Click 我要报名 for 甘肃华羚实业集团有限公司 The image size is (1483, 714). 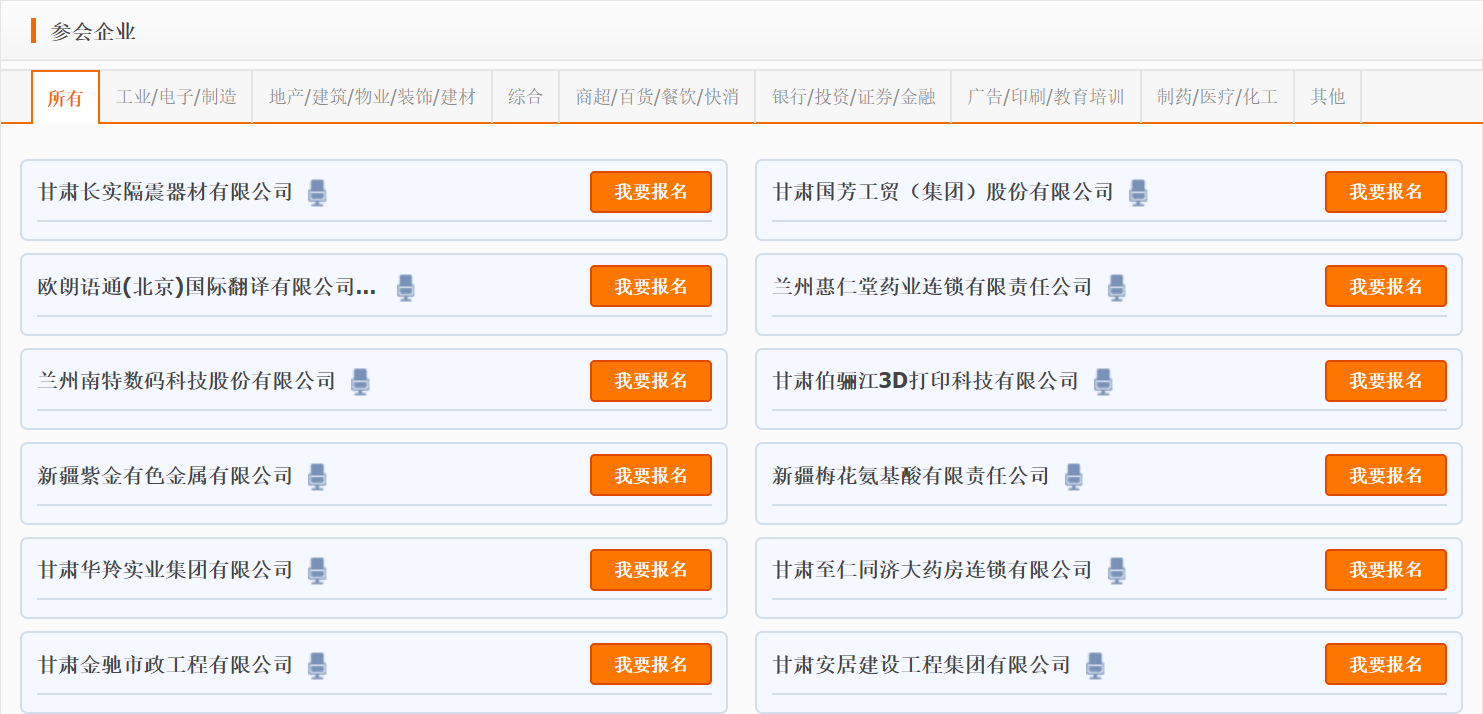(x=651, y=570)
